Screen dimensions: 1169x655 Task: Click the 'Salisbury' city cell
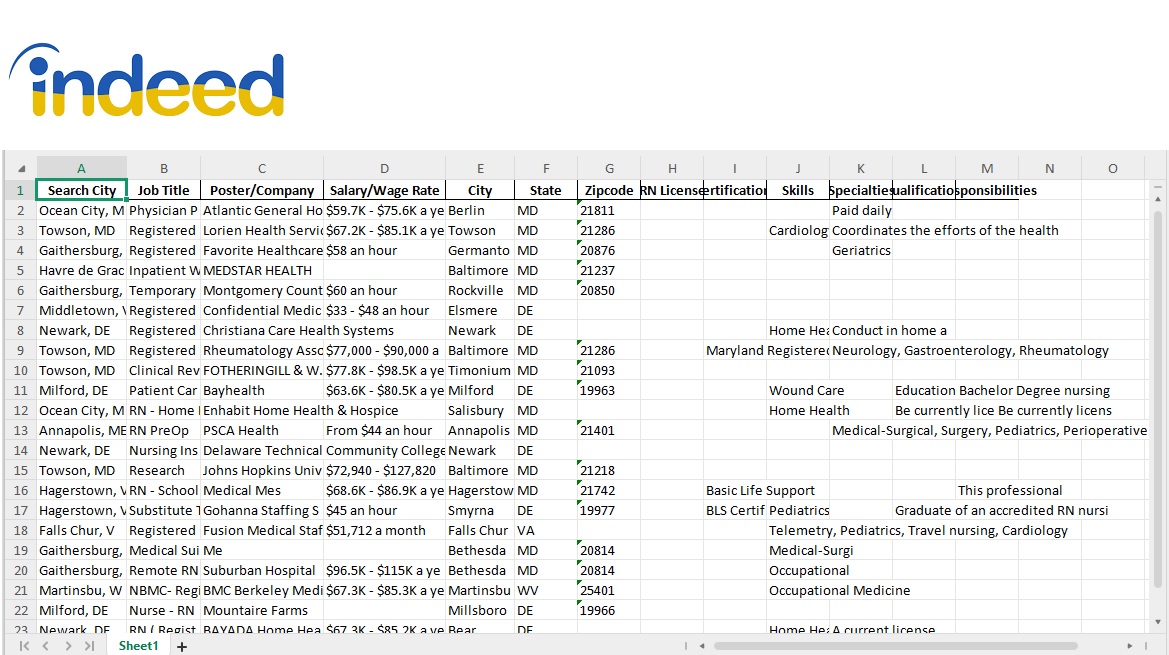480,411
